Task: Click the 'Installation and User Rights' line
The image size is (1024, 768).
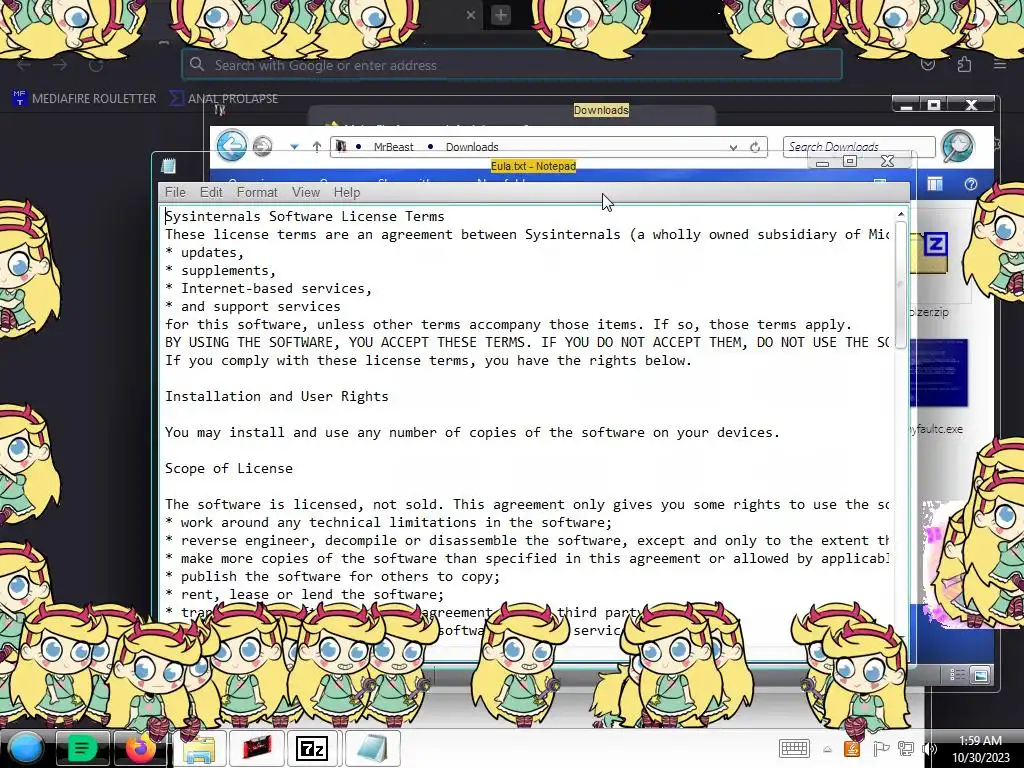Action: [x=276, y=396]
